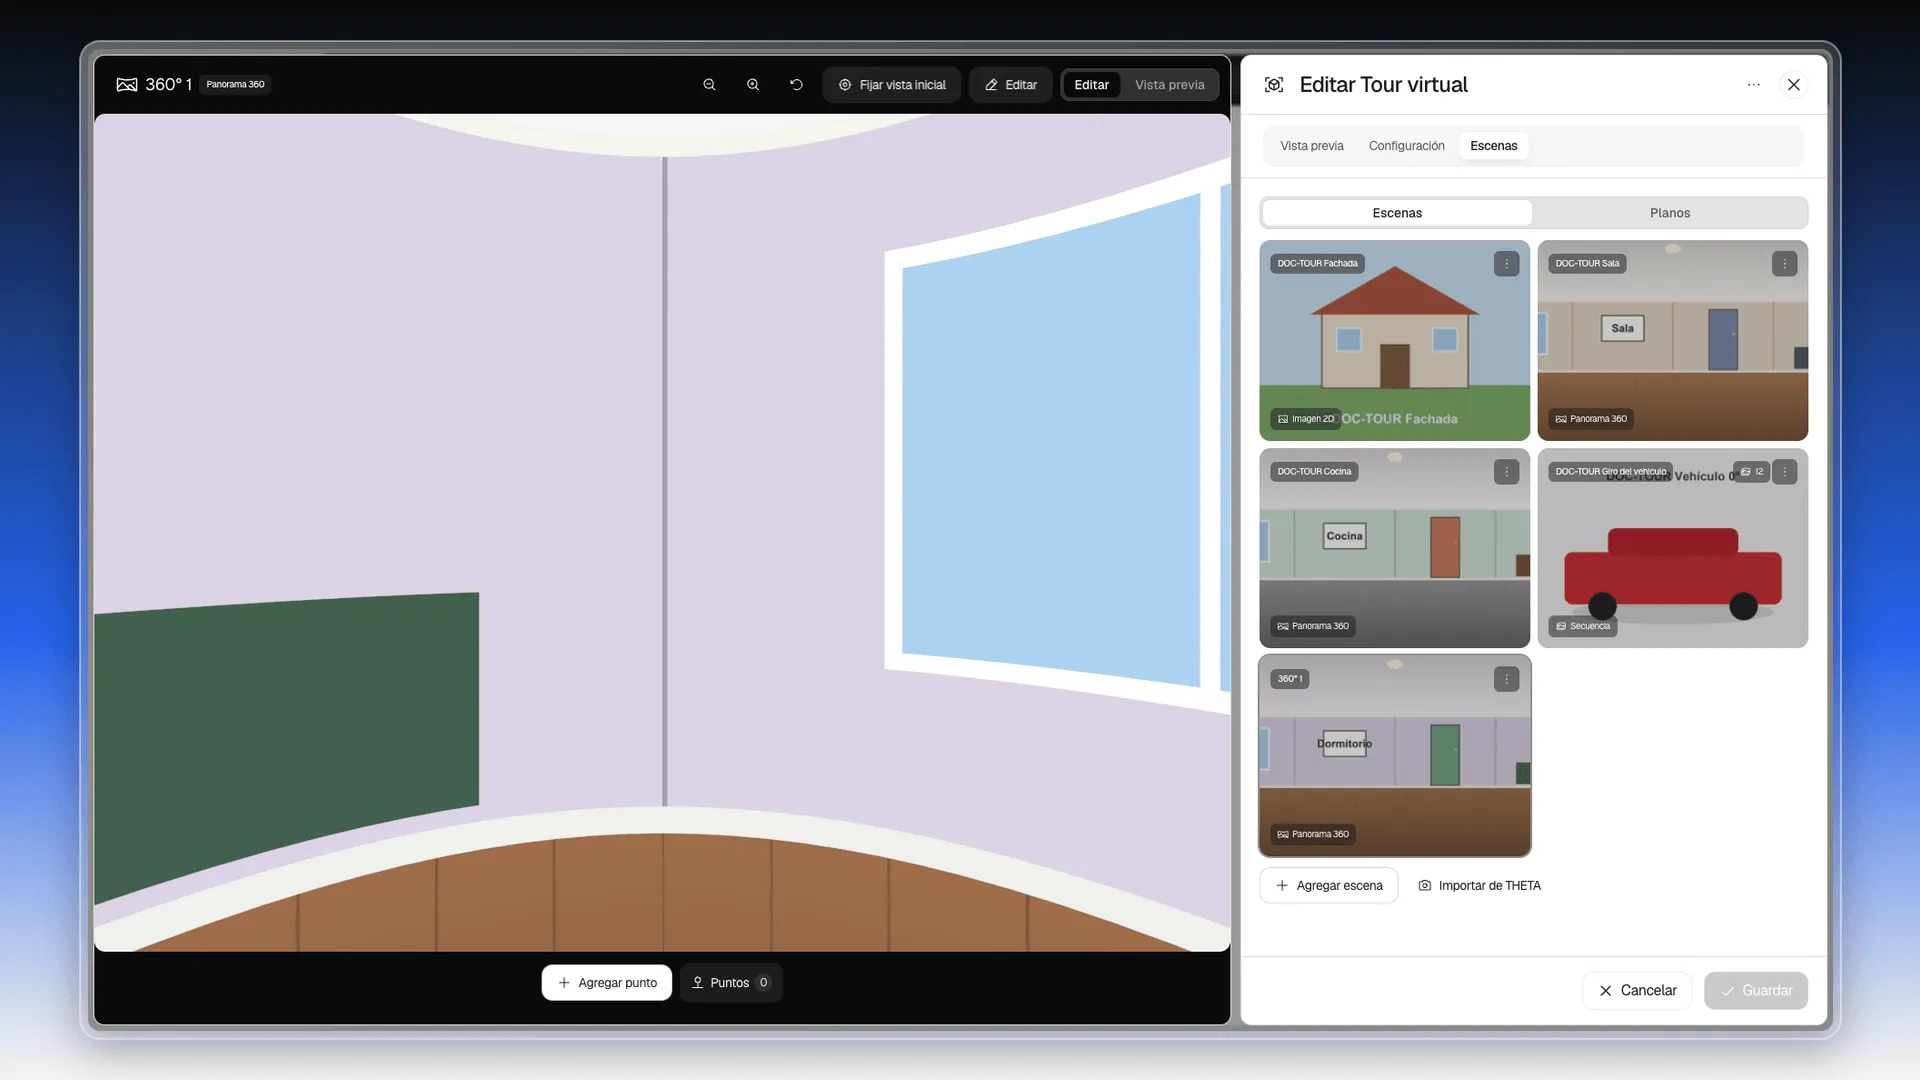Open menu for DOC-TOUR Cocina scene
This screenshot has height=1080, width=1920.
point(1506,472)
